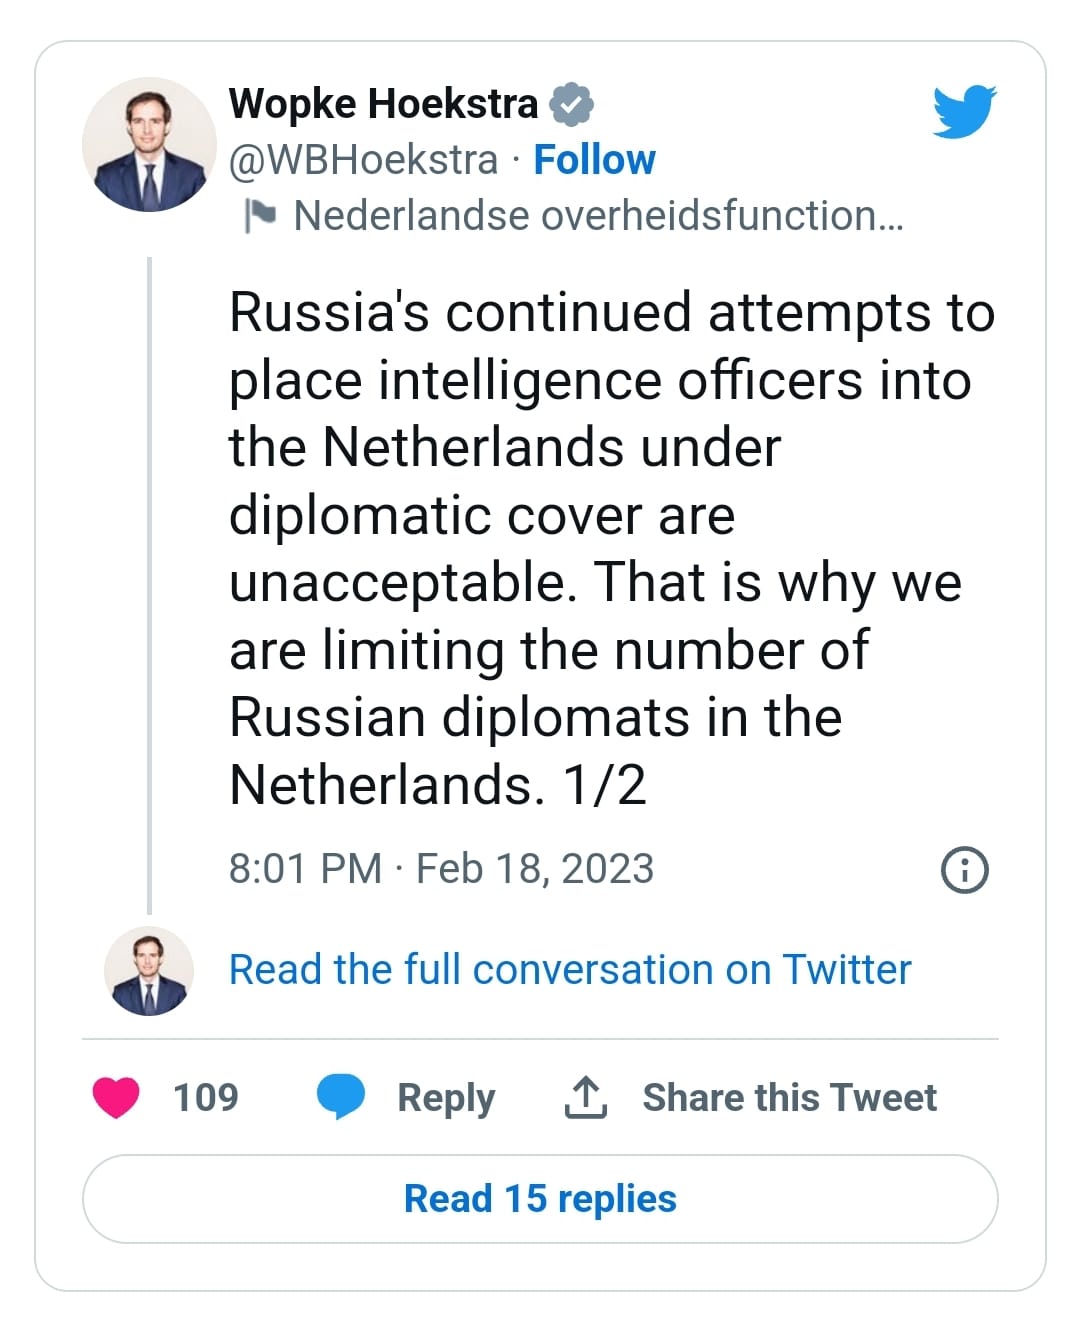
Task: Click the Reply text label
Action: (446, 1098)
